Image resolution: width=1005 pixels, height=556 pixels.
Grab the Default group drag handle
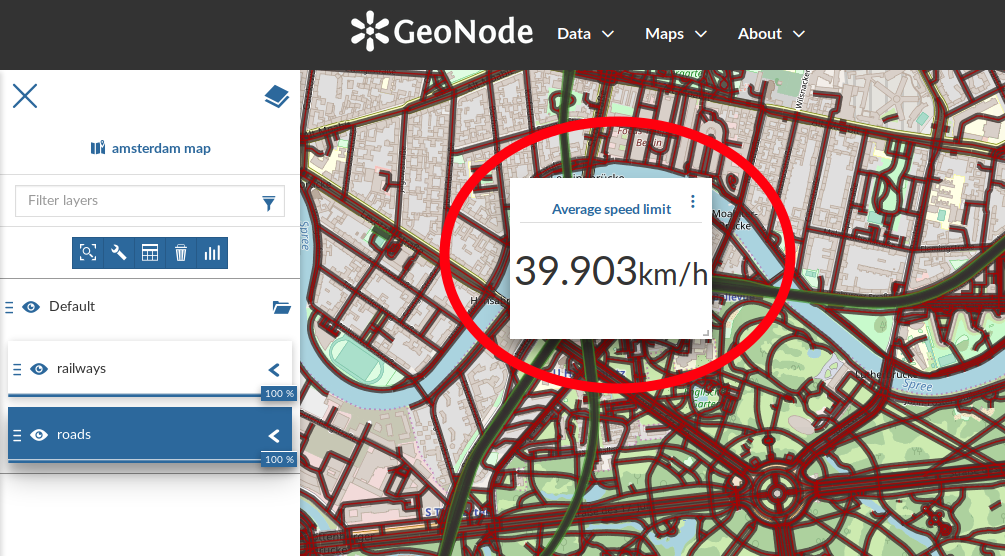point(9,307)
